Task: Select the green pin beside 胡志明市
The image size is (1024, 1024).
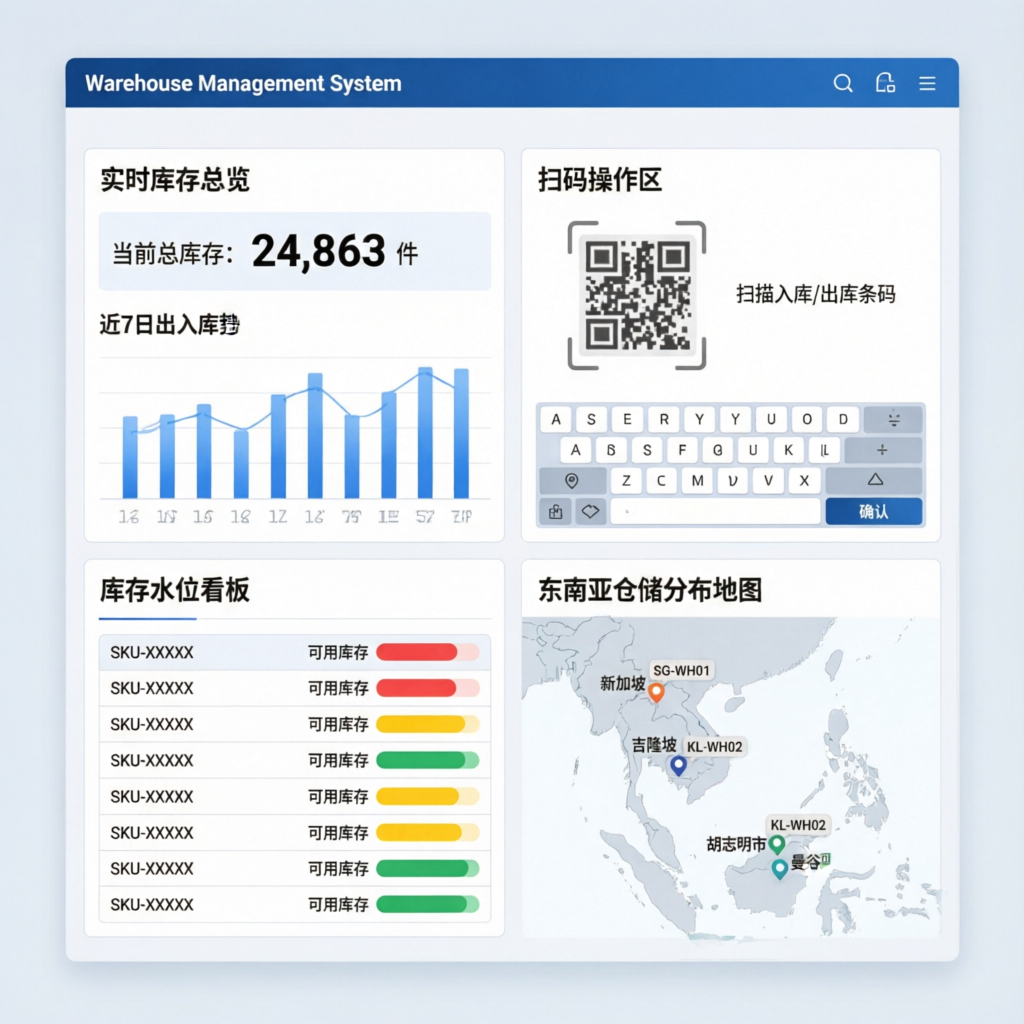Action: (x=776, y=844)
